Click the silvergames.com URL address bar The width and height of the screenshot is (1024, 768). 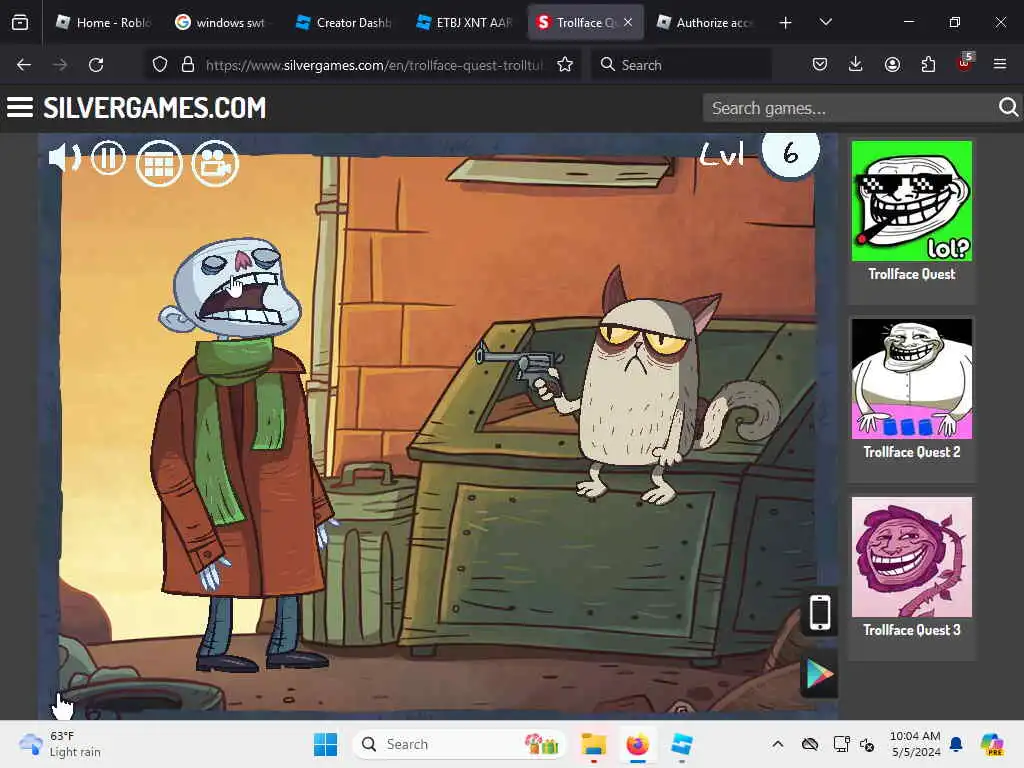click(374, 65)
